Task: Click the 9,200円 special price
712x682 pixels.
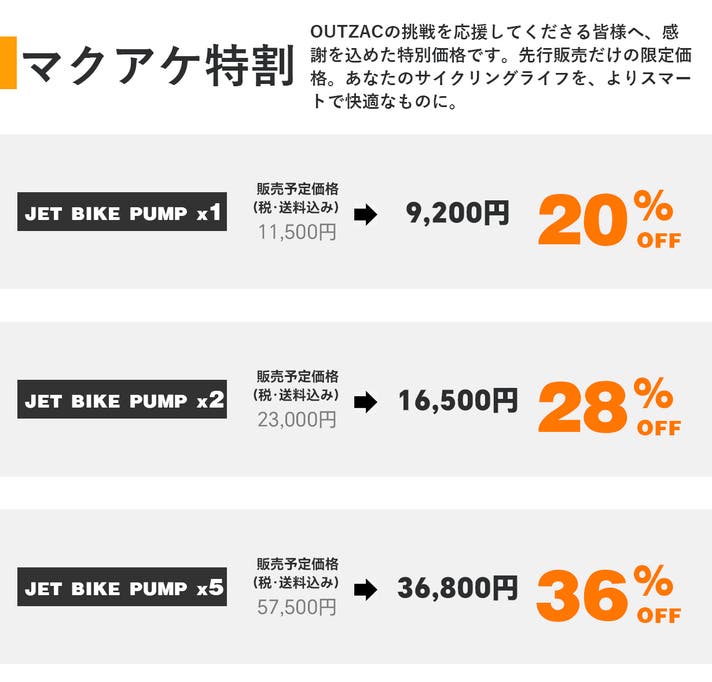Action: 458,213
